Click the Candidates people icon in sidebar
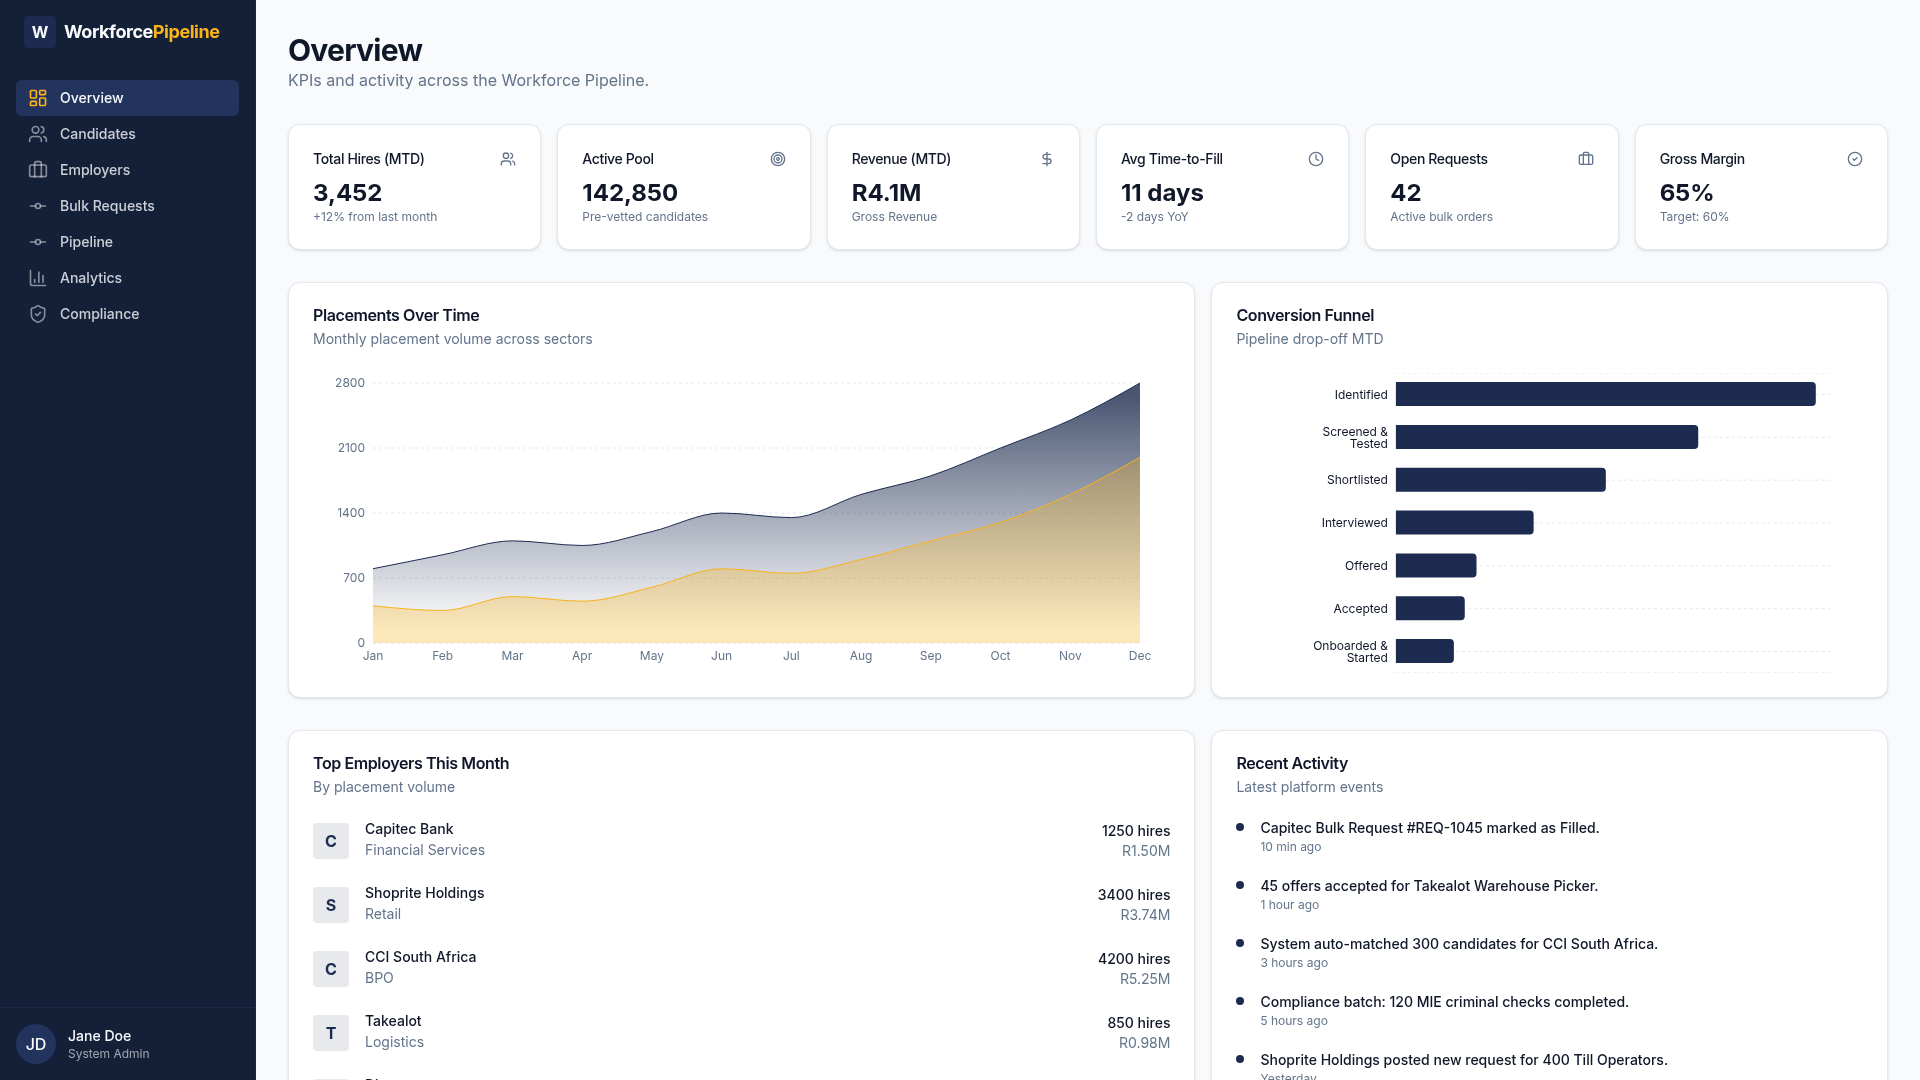1920x1080 pixels. pyautogui.click(x=38, y=134)
